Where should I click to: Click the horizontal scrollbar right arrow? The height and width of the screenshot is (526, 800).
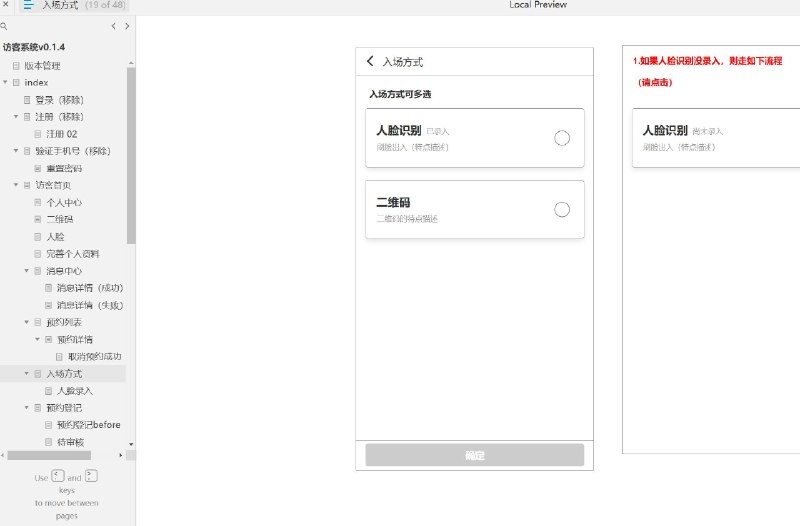[x=120, y=455]
